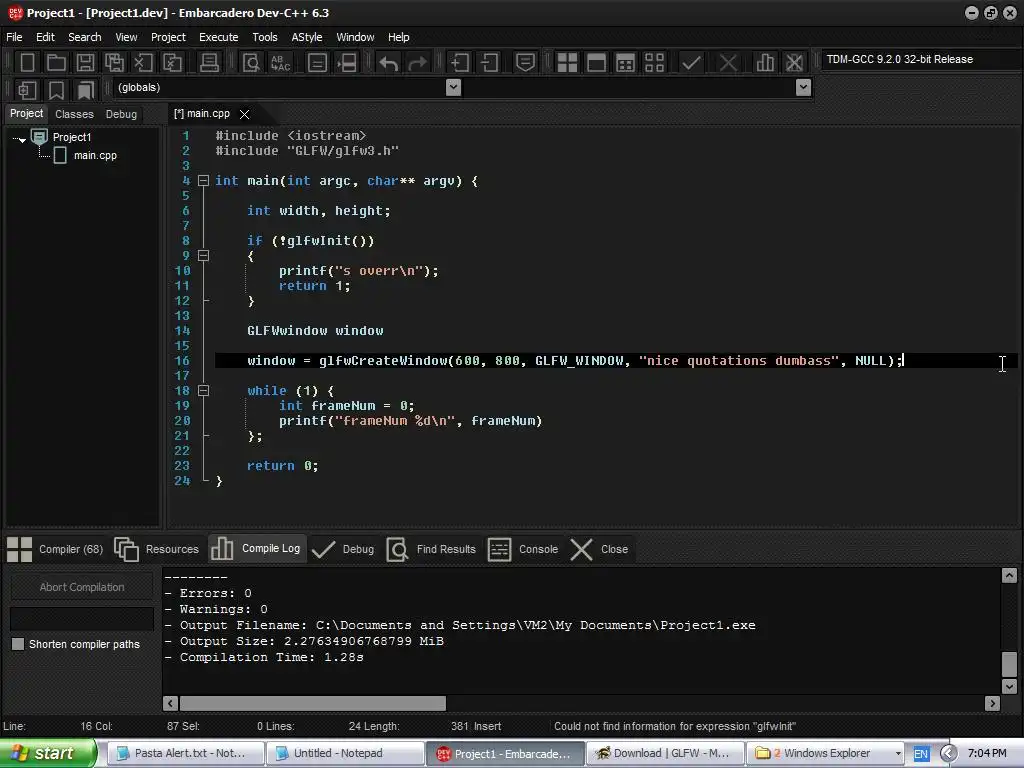
Task: Open the (globals) scope dropdown
Action: [453, 88]
